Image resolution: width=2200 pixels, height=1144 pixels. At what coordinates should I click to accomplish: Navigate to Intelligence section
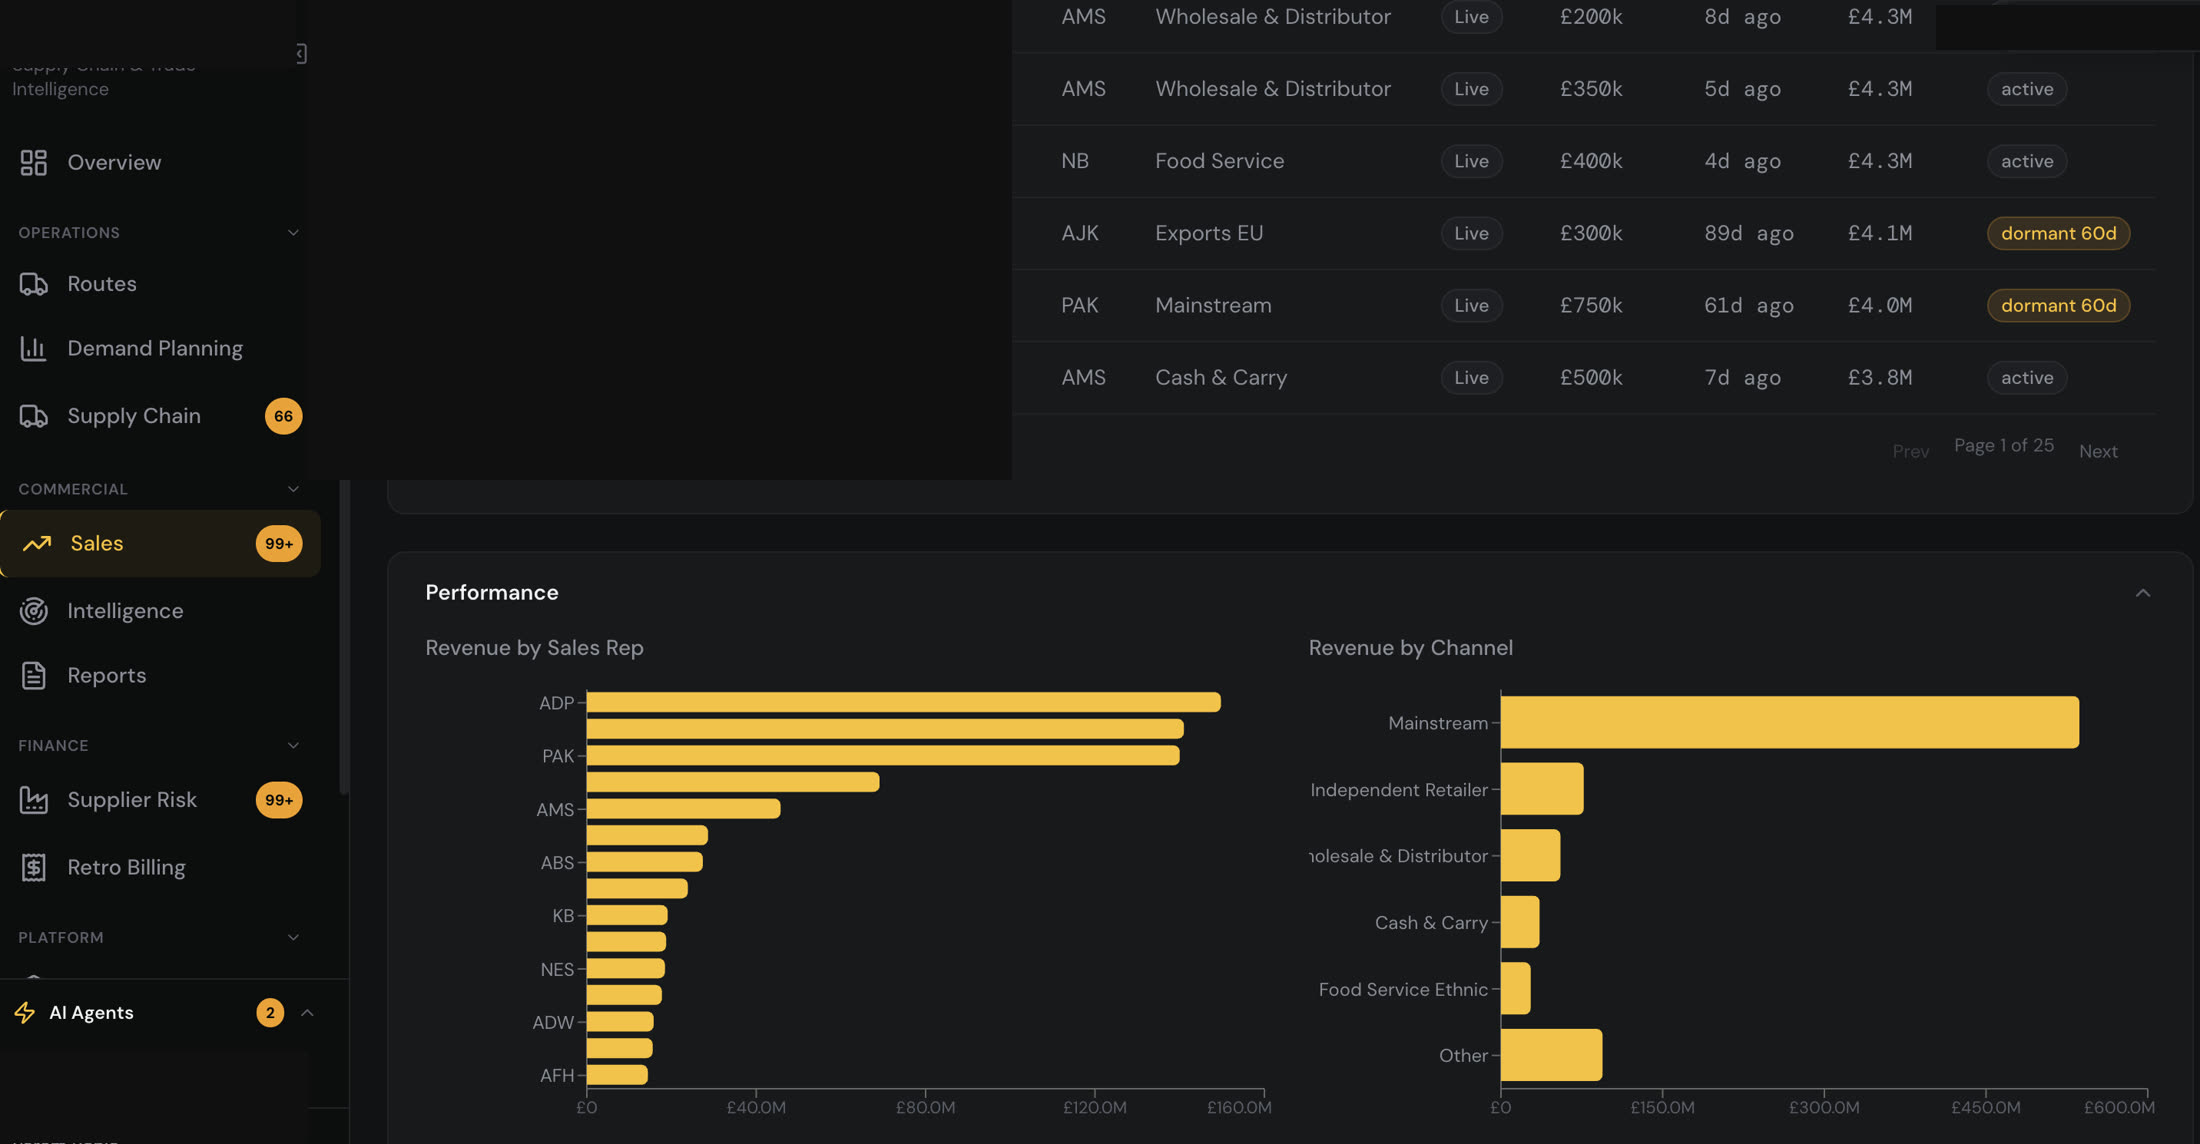(x=125, y=611)
